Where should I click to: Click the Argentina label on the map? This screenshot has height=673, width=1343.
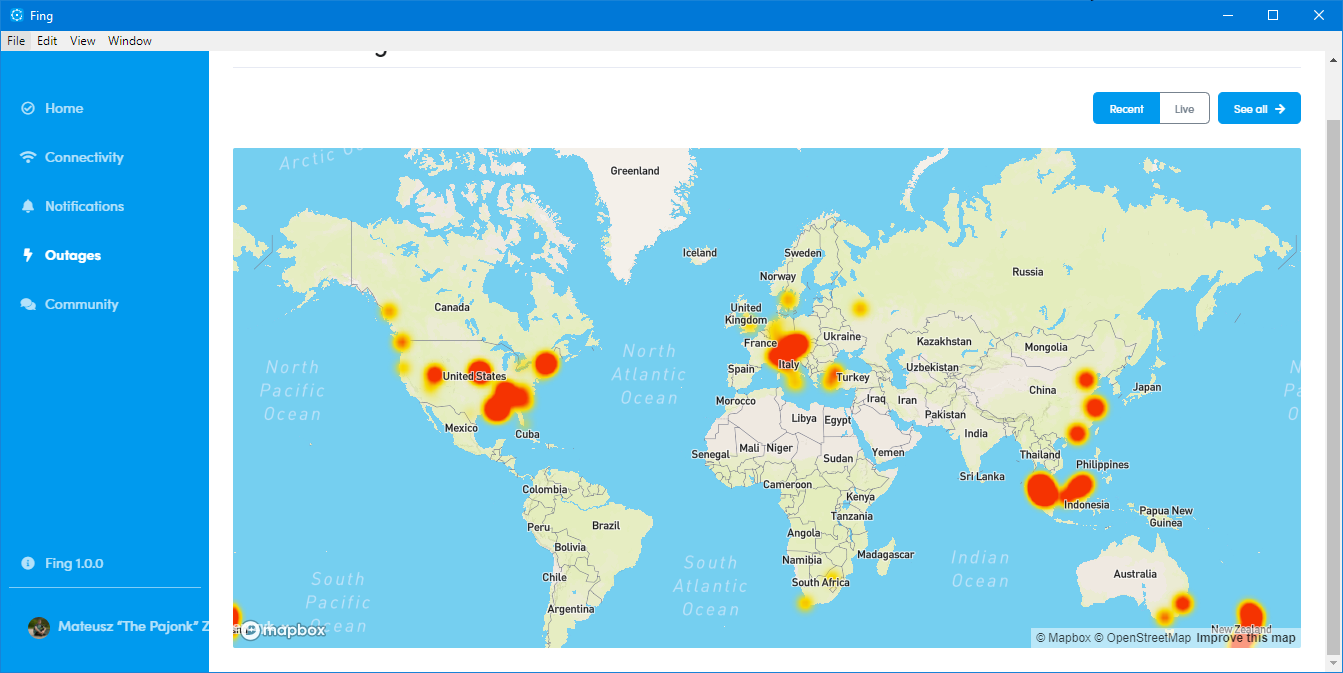[570, 609]
